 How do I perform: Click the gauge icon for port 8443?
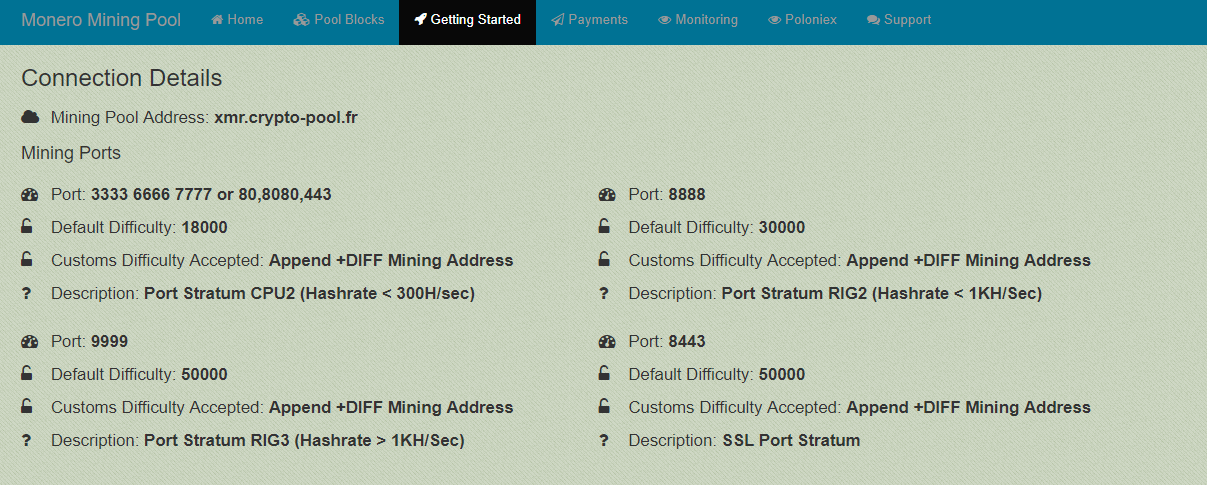click(606, 341)
